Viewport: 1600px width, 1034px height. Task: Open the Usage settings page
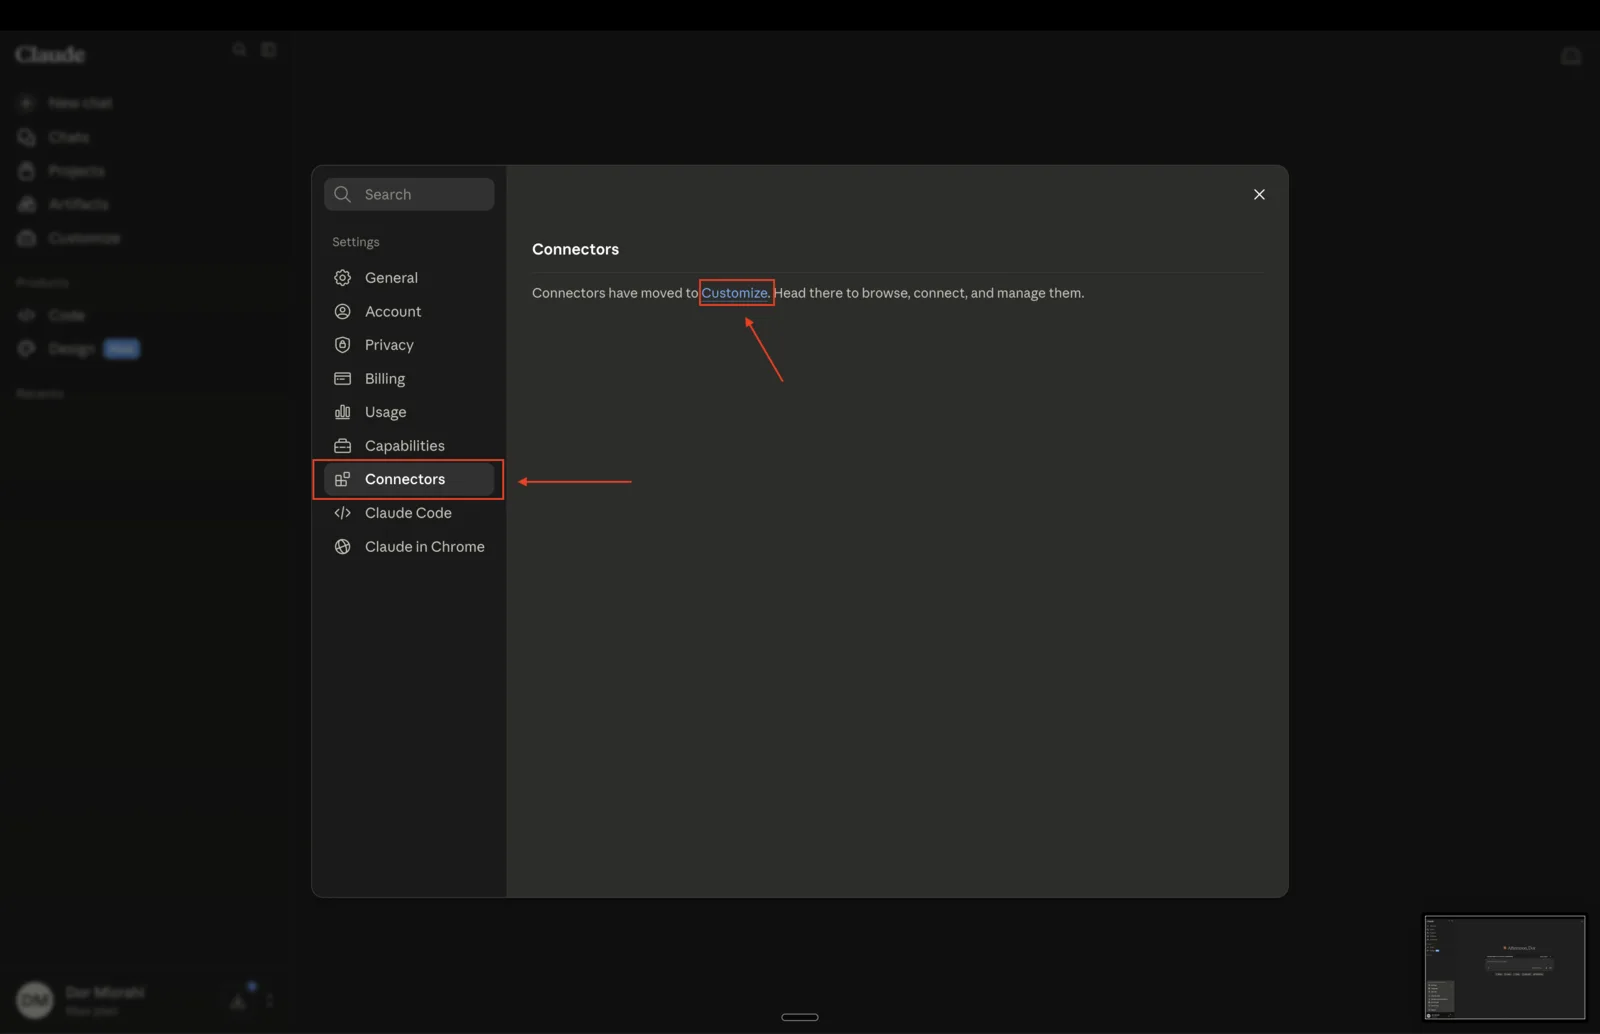click(409, 412)
